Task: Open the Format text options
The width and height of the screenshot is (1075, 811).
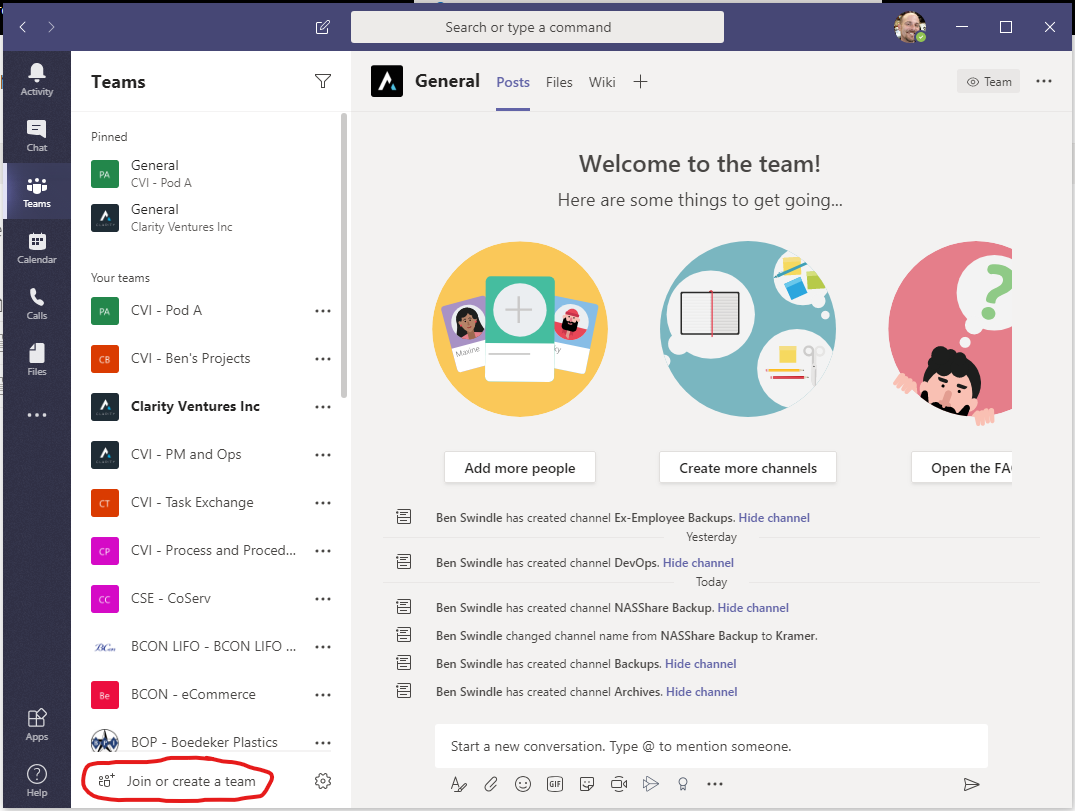Action: tap(459, 784)
